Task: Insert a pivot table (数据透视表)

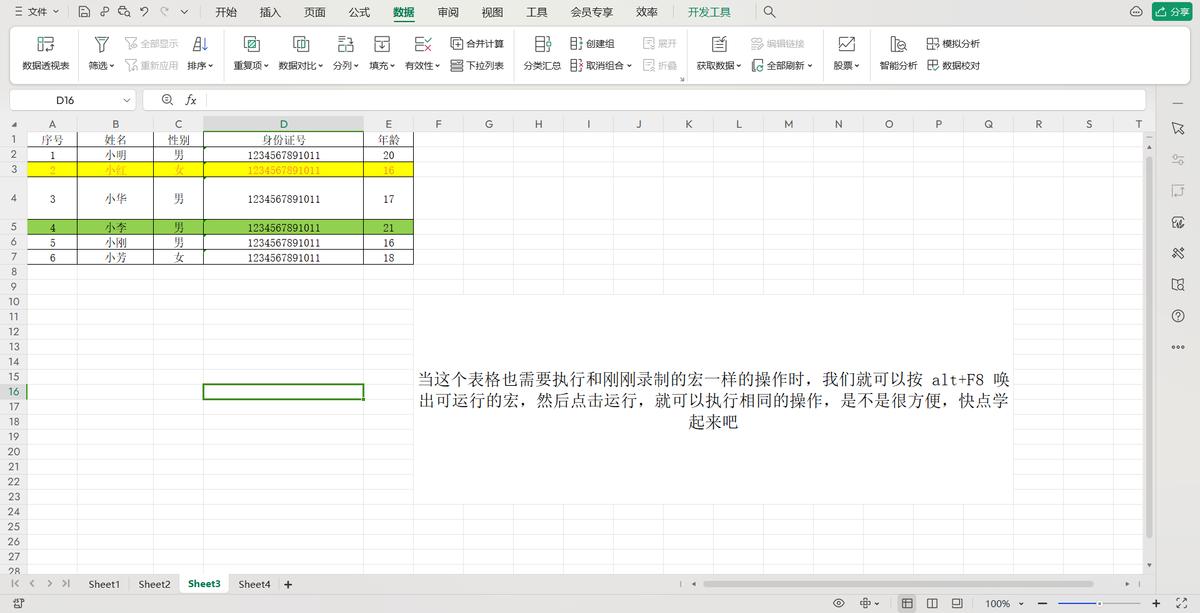Action: (44, 54)
